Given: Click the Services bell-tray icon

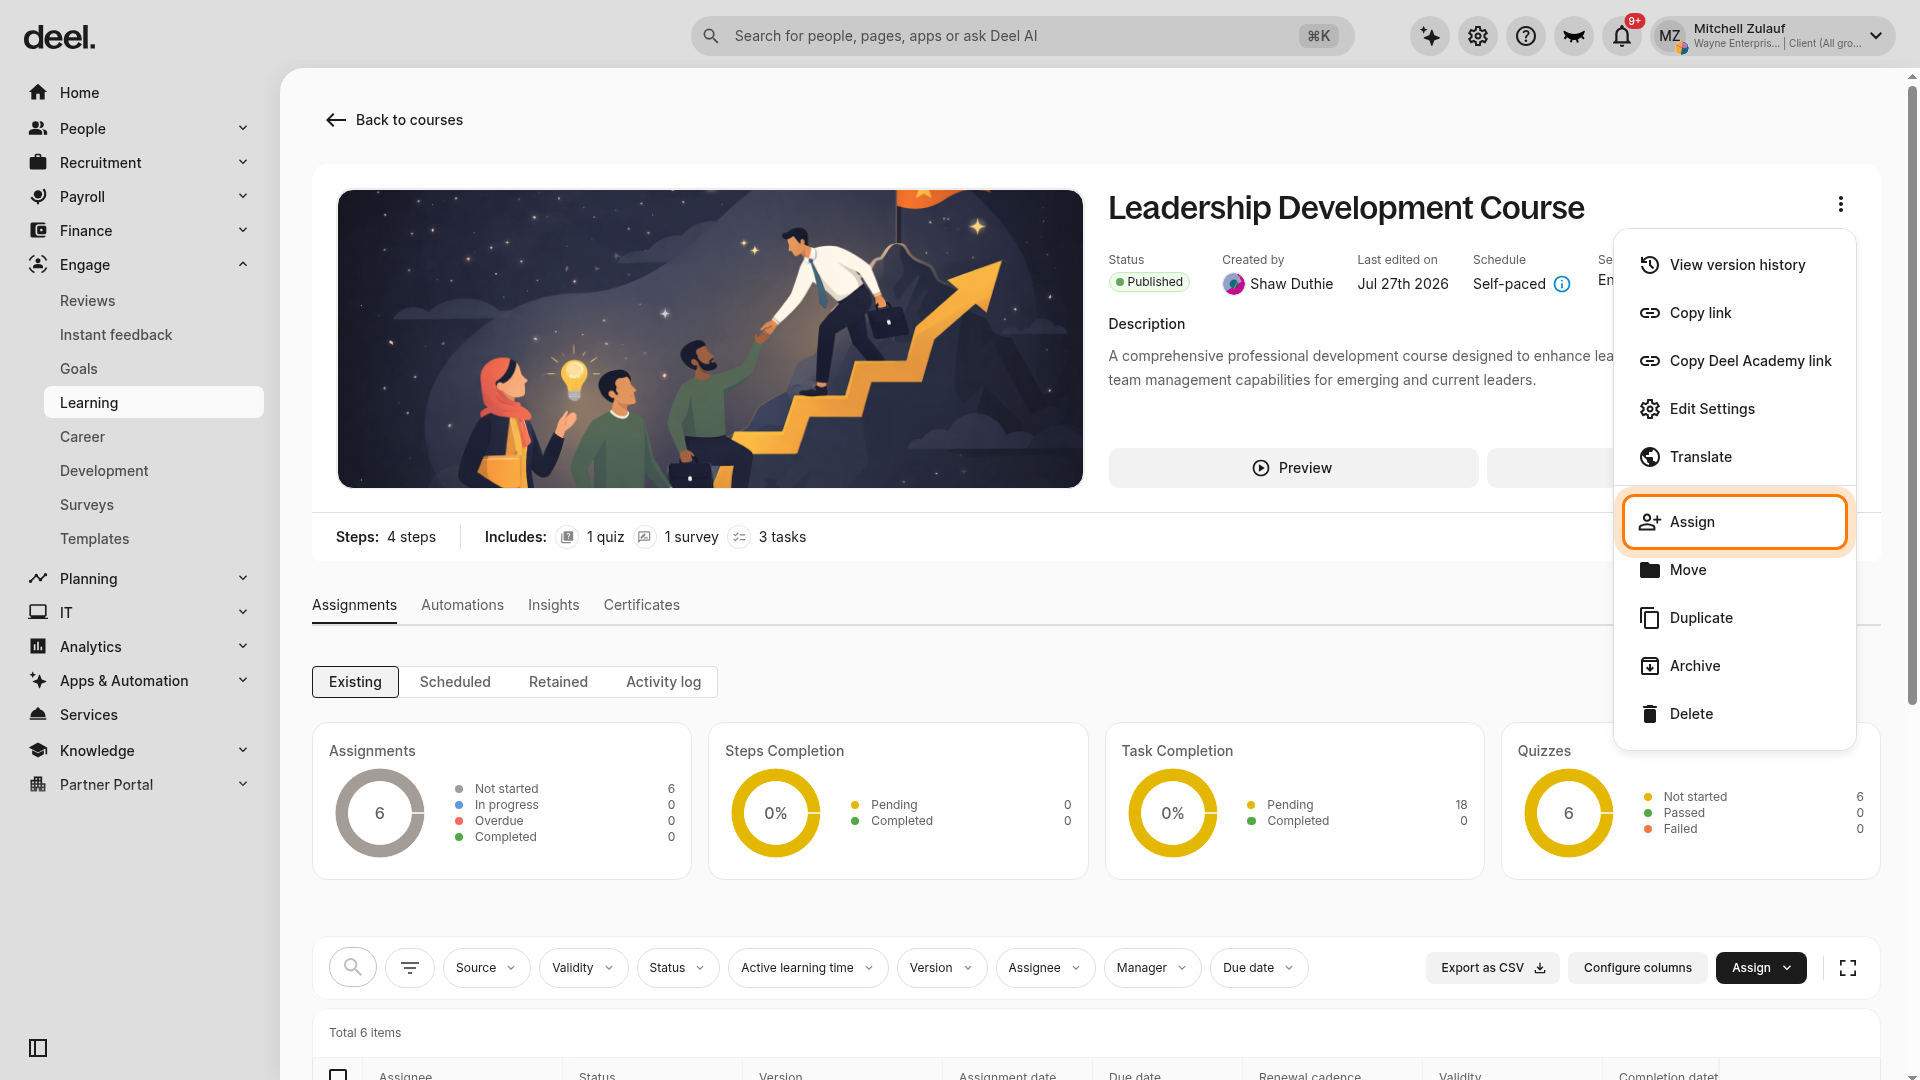Looking at the screenshot, I should [38, 714].
